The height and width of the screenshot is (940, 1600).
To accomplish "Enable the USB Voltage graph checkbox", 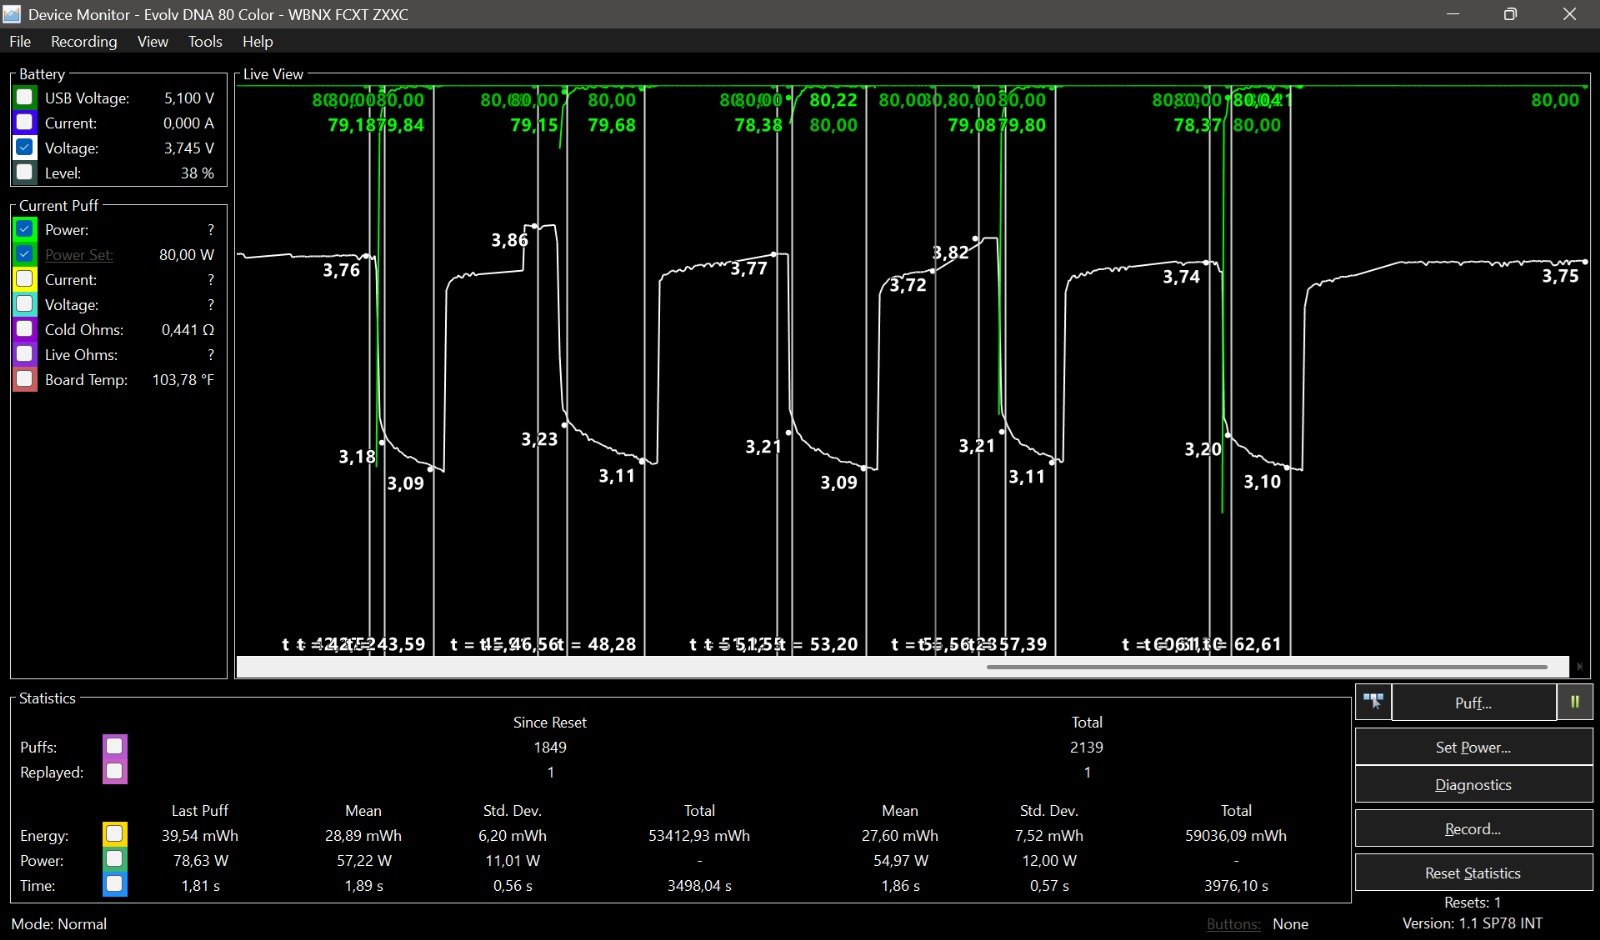I will click(x=25, y=97).
